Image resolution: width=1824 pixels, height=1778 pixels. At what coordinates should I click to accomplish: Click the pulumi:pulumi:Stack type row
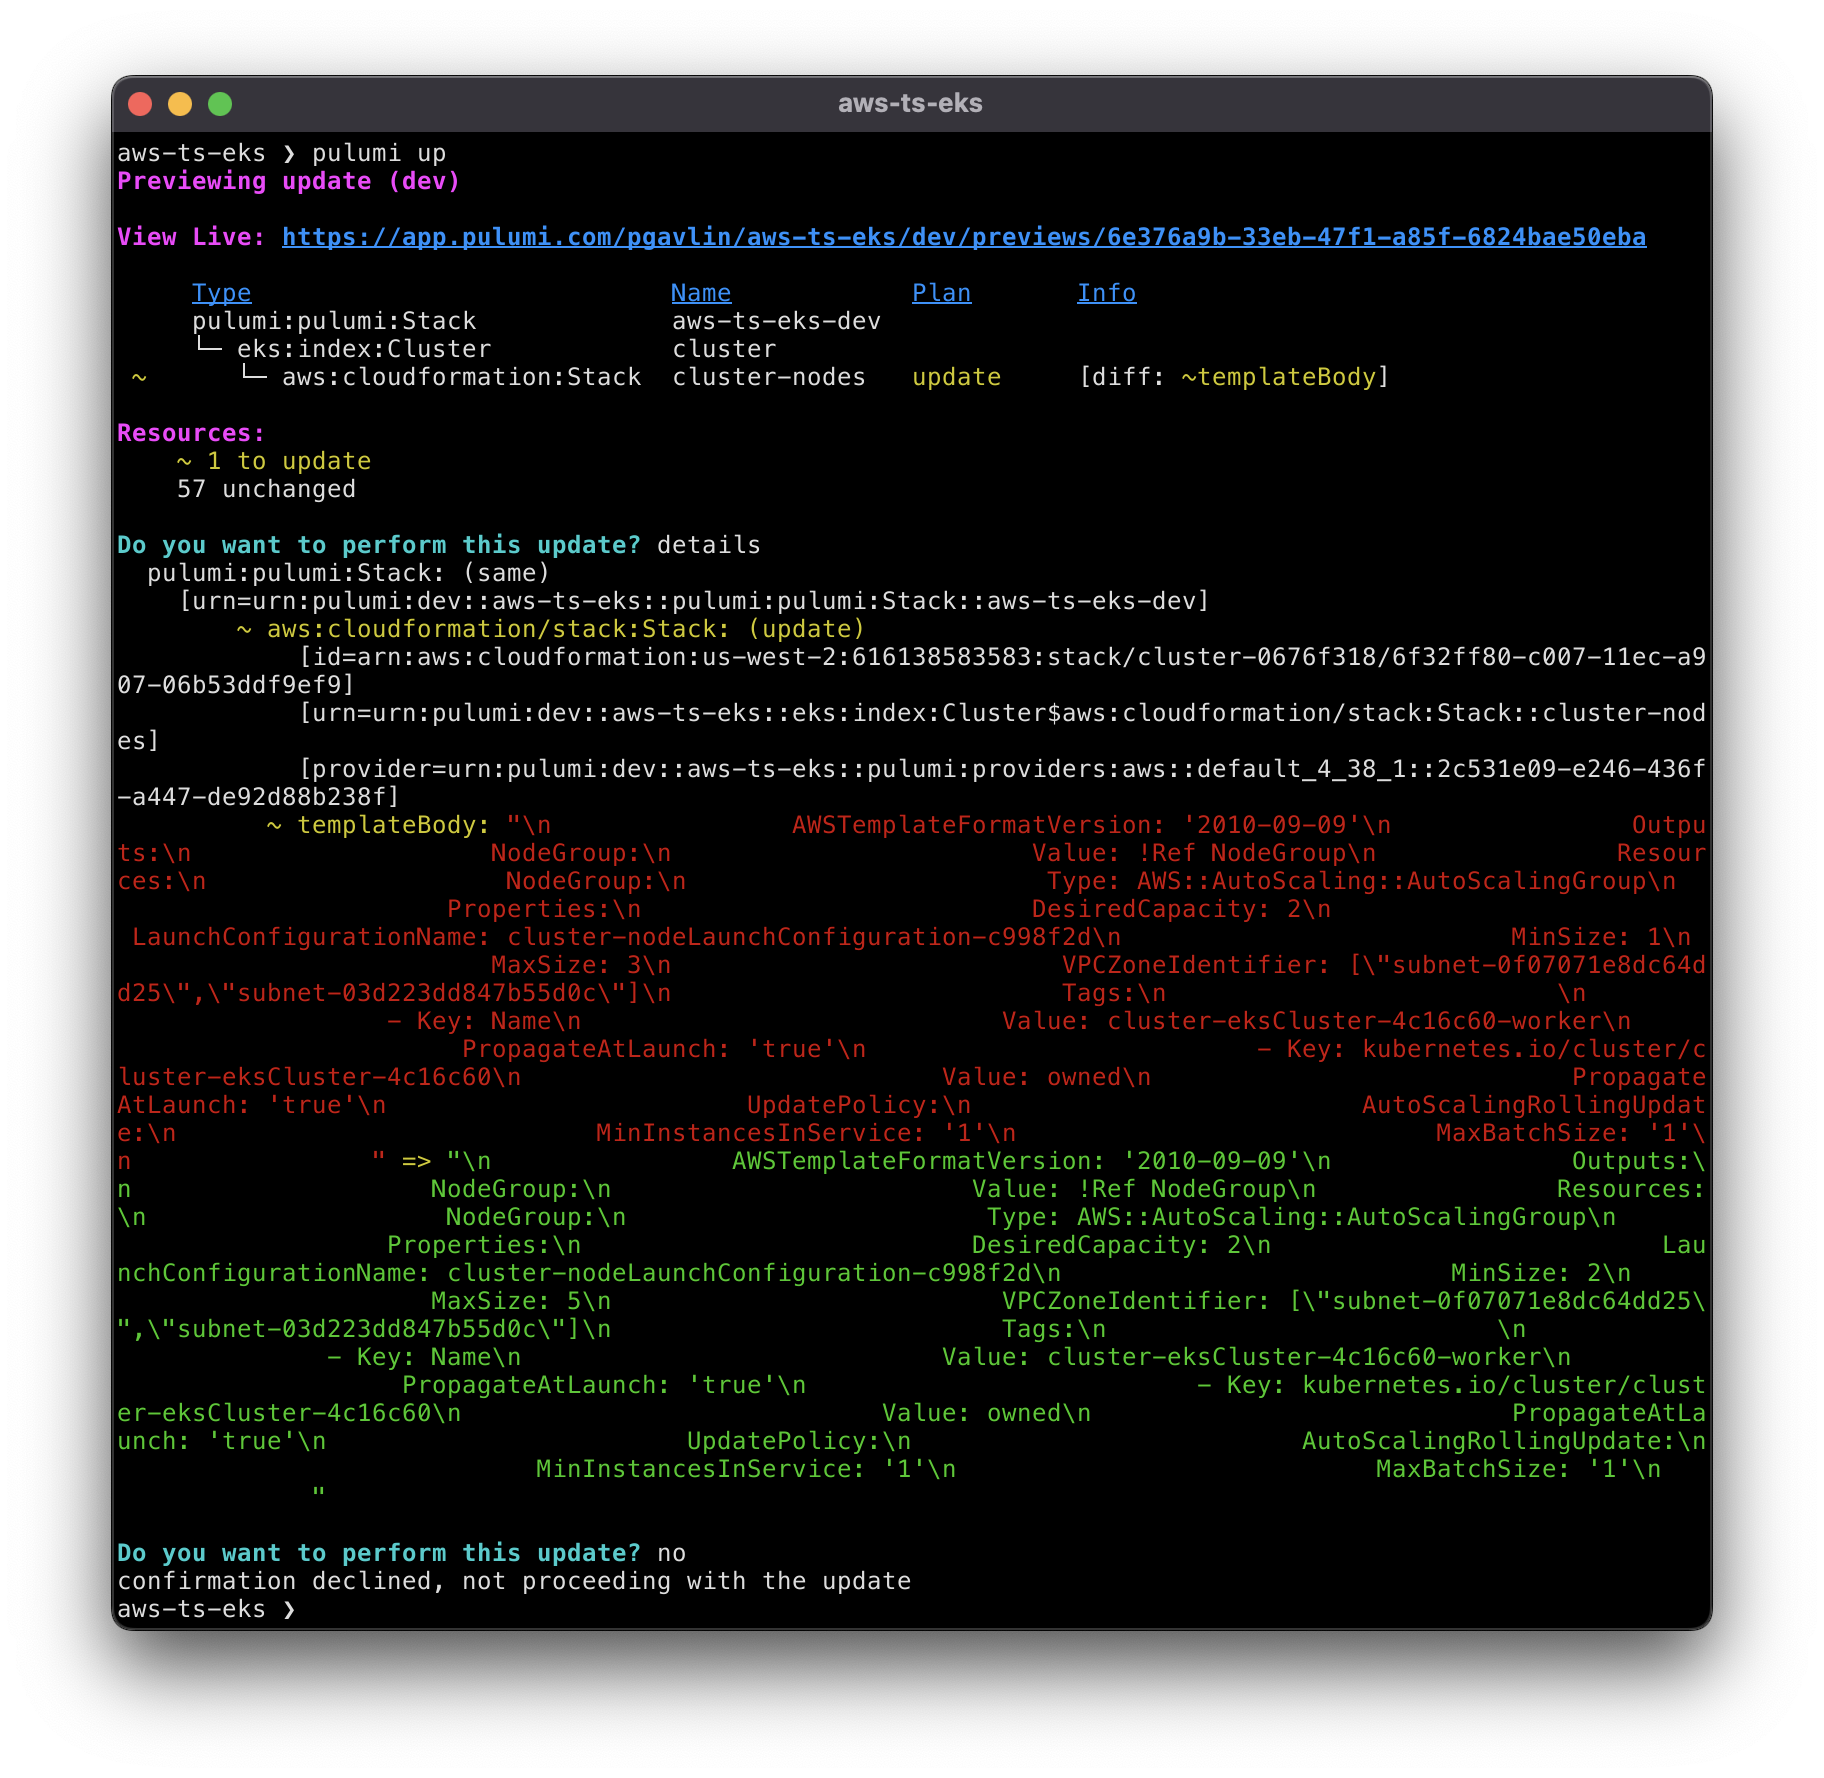[334, 321]
